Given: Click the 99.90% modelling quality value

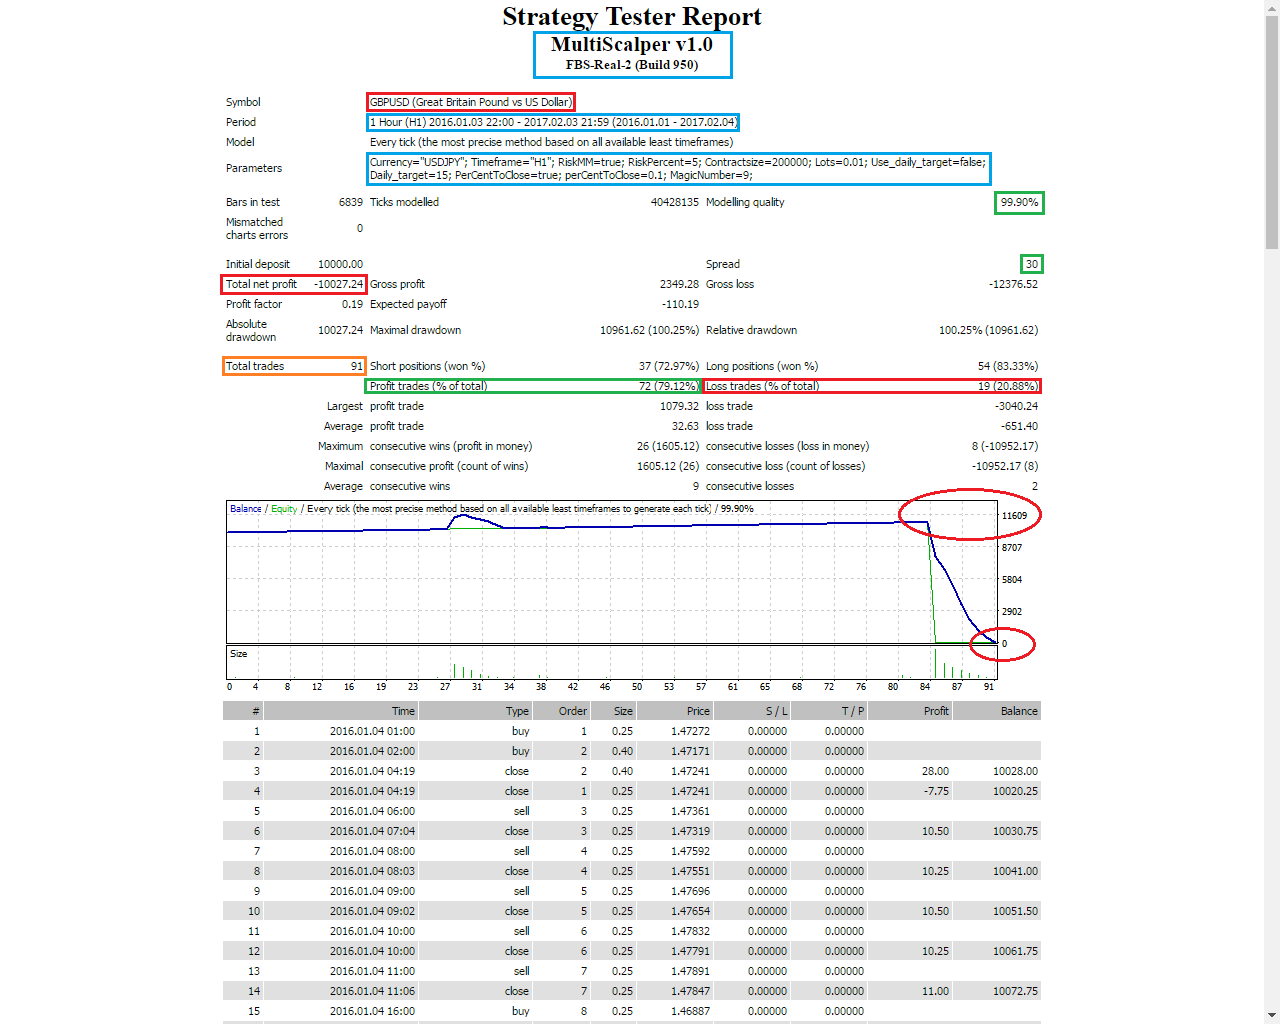Looking at the screenshot, I should (x=1019, y=203).
